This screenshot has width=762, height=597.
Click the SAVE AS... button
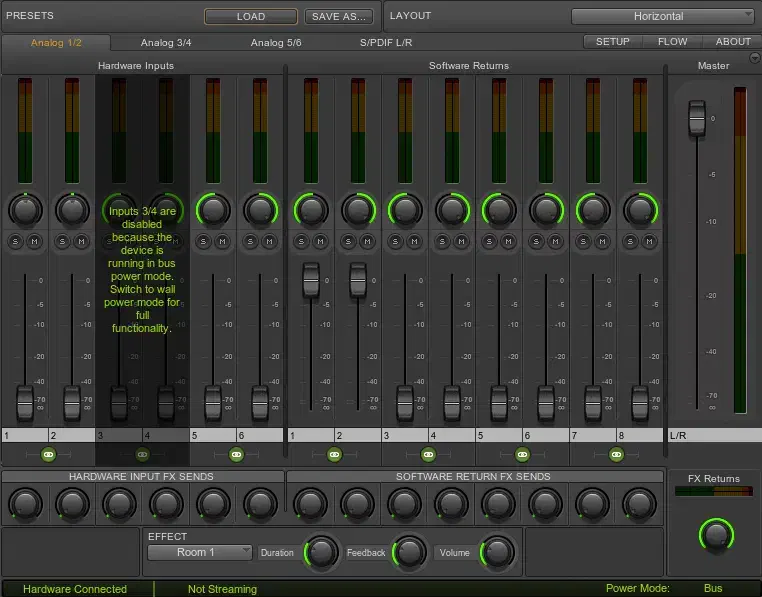click(339, 16)
